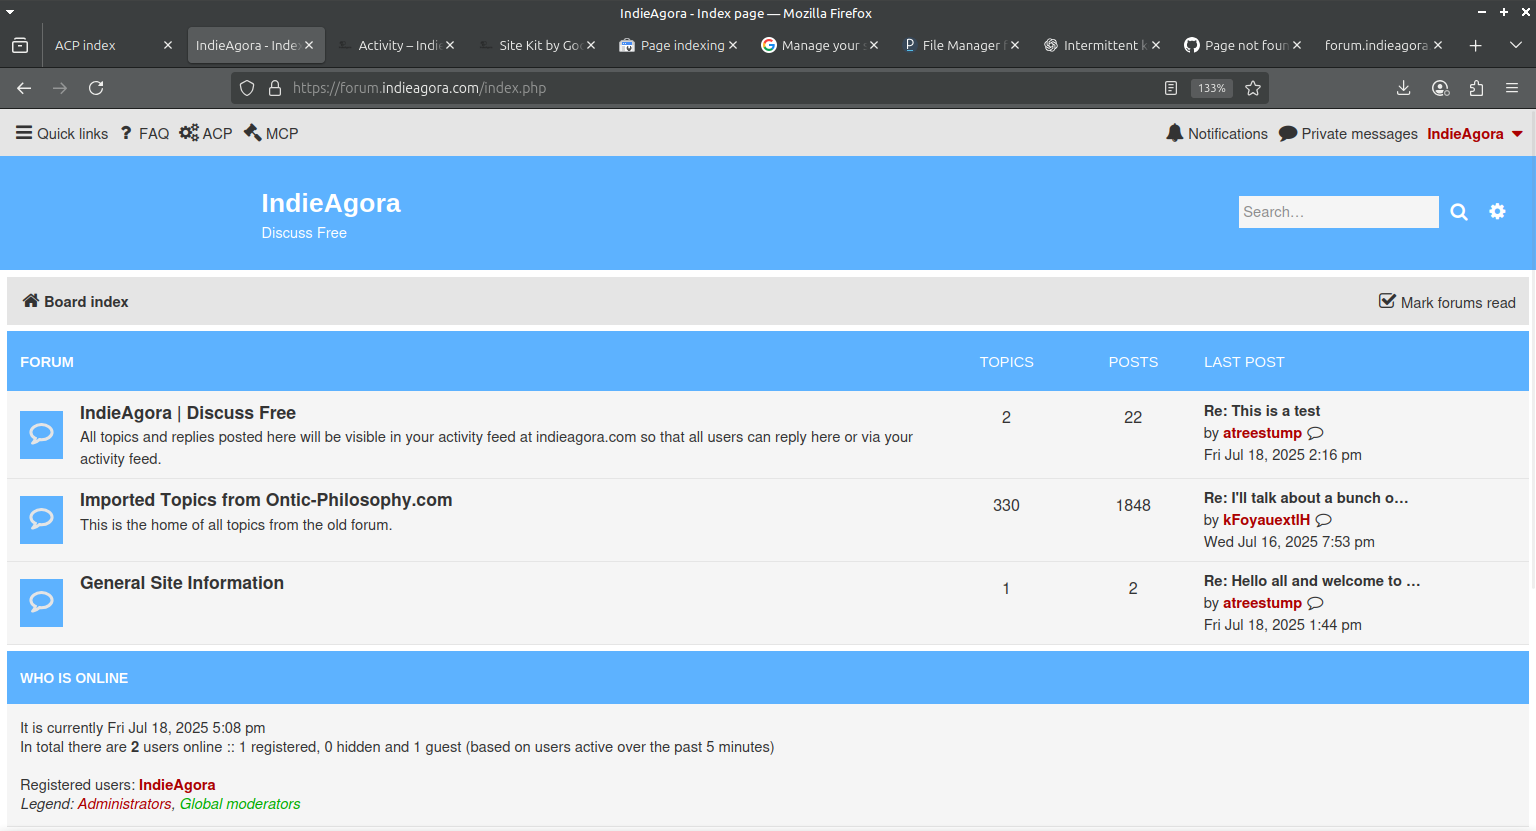
Task: Reload the current page
Action: pos(96,88)
